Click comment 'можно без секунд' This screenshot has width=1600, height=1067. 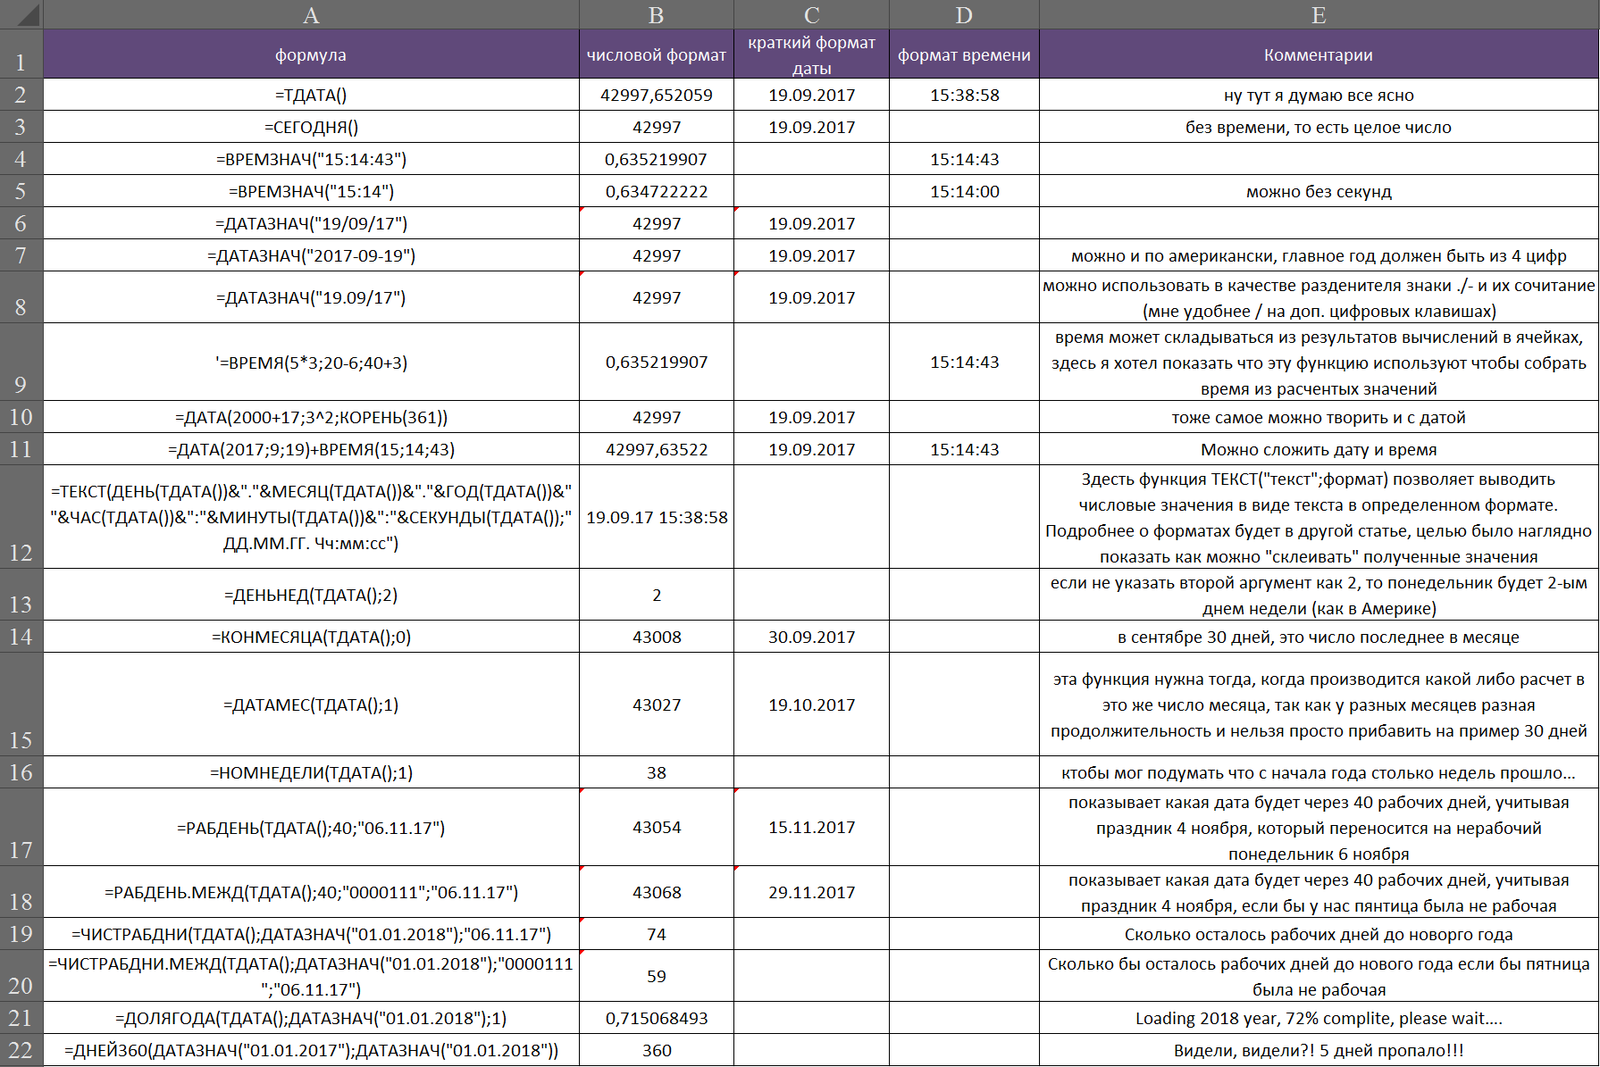[1319, 191]
